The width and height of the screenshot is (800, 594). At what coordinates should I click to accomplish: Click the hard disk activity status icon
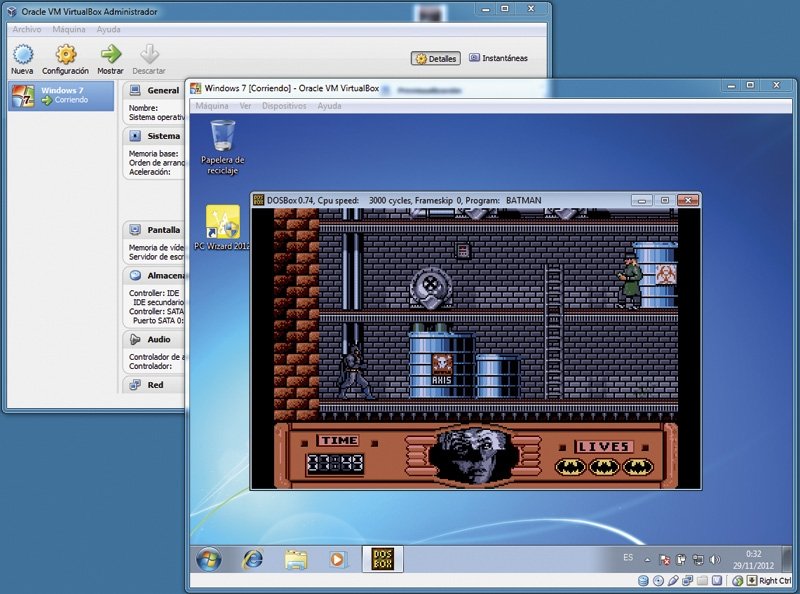[643, 581]
